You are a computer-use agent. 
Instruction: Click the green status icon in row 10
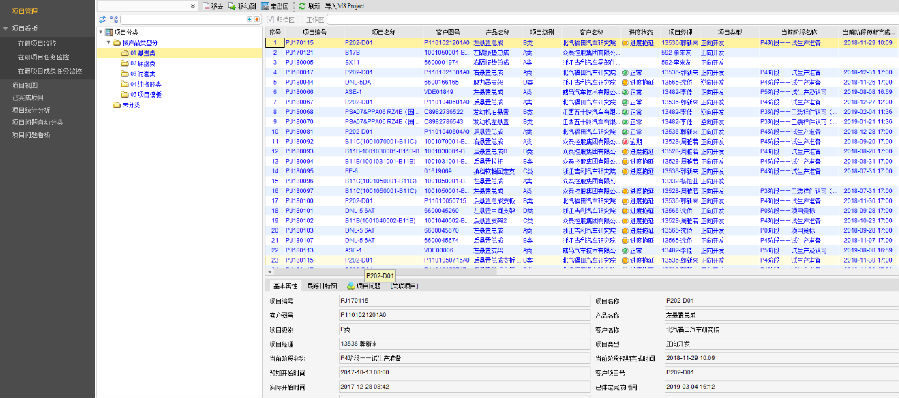pos(625,131)
